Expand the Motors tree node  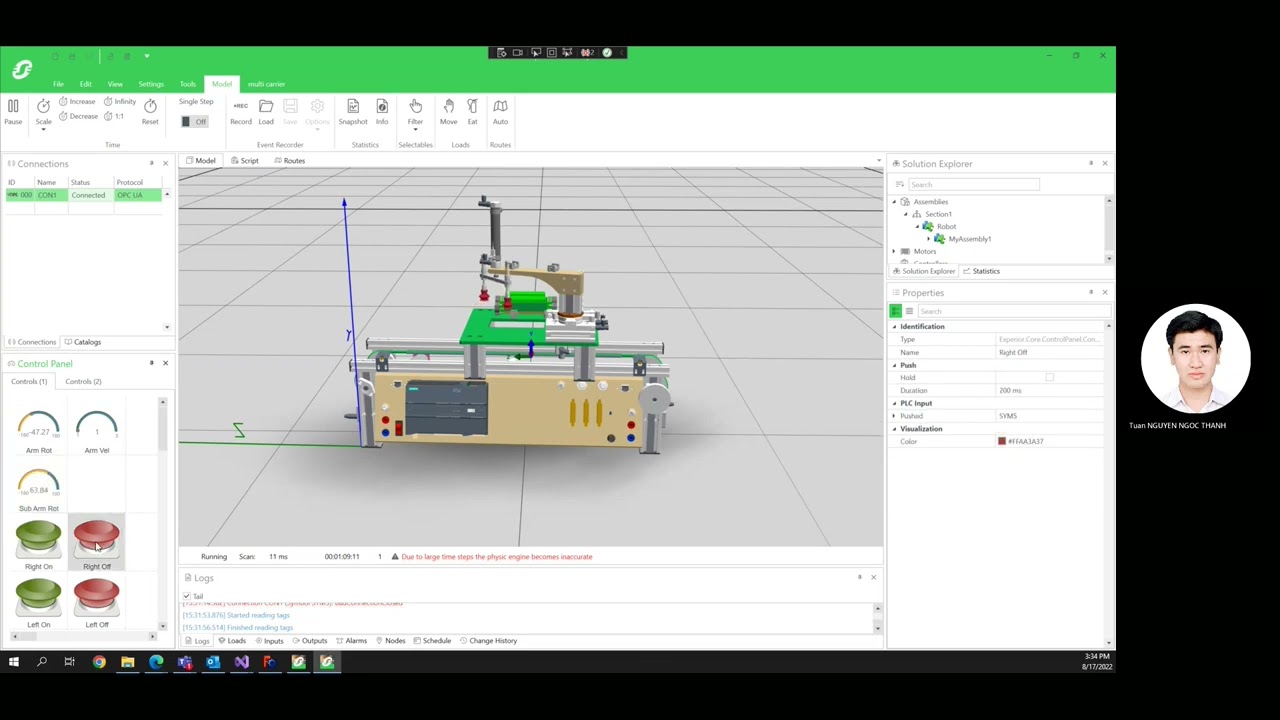(x=895, y=252)
